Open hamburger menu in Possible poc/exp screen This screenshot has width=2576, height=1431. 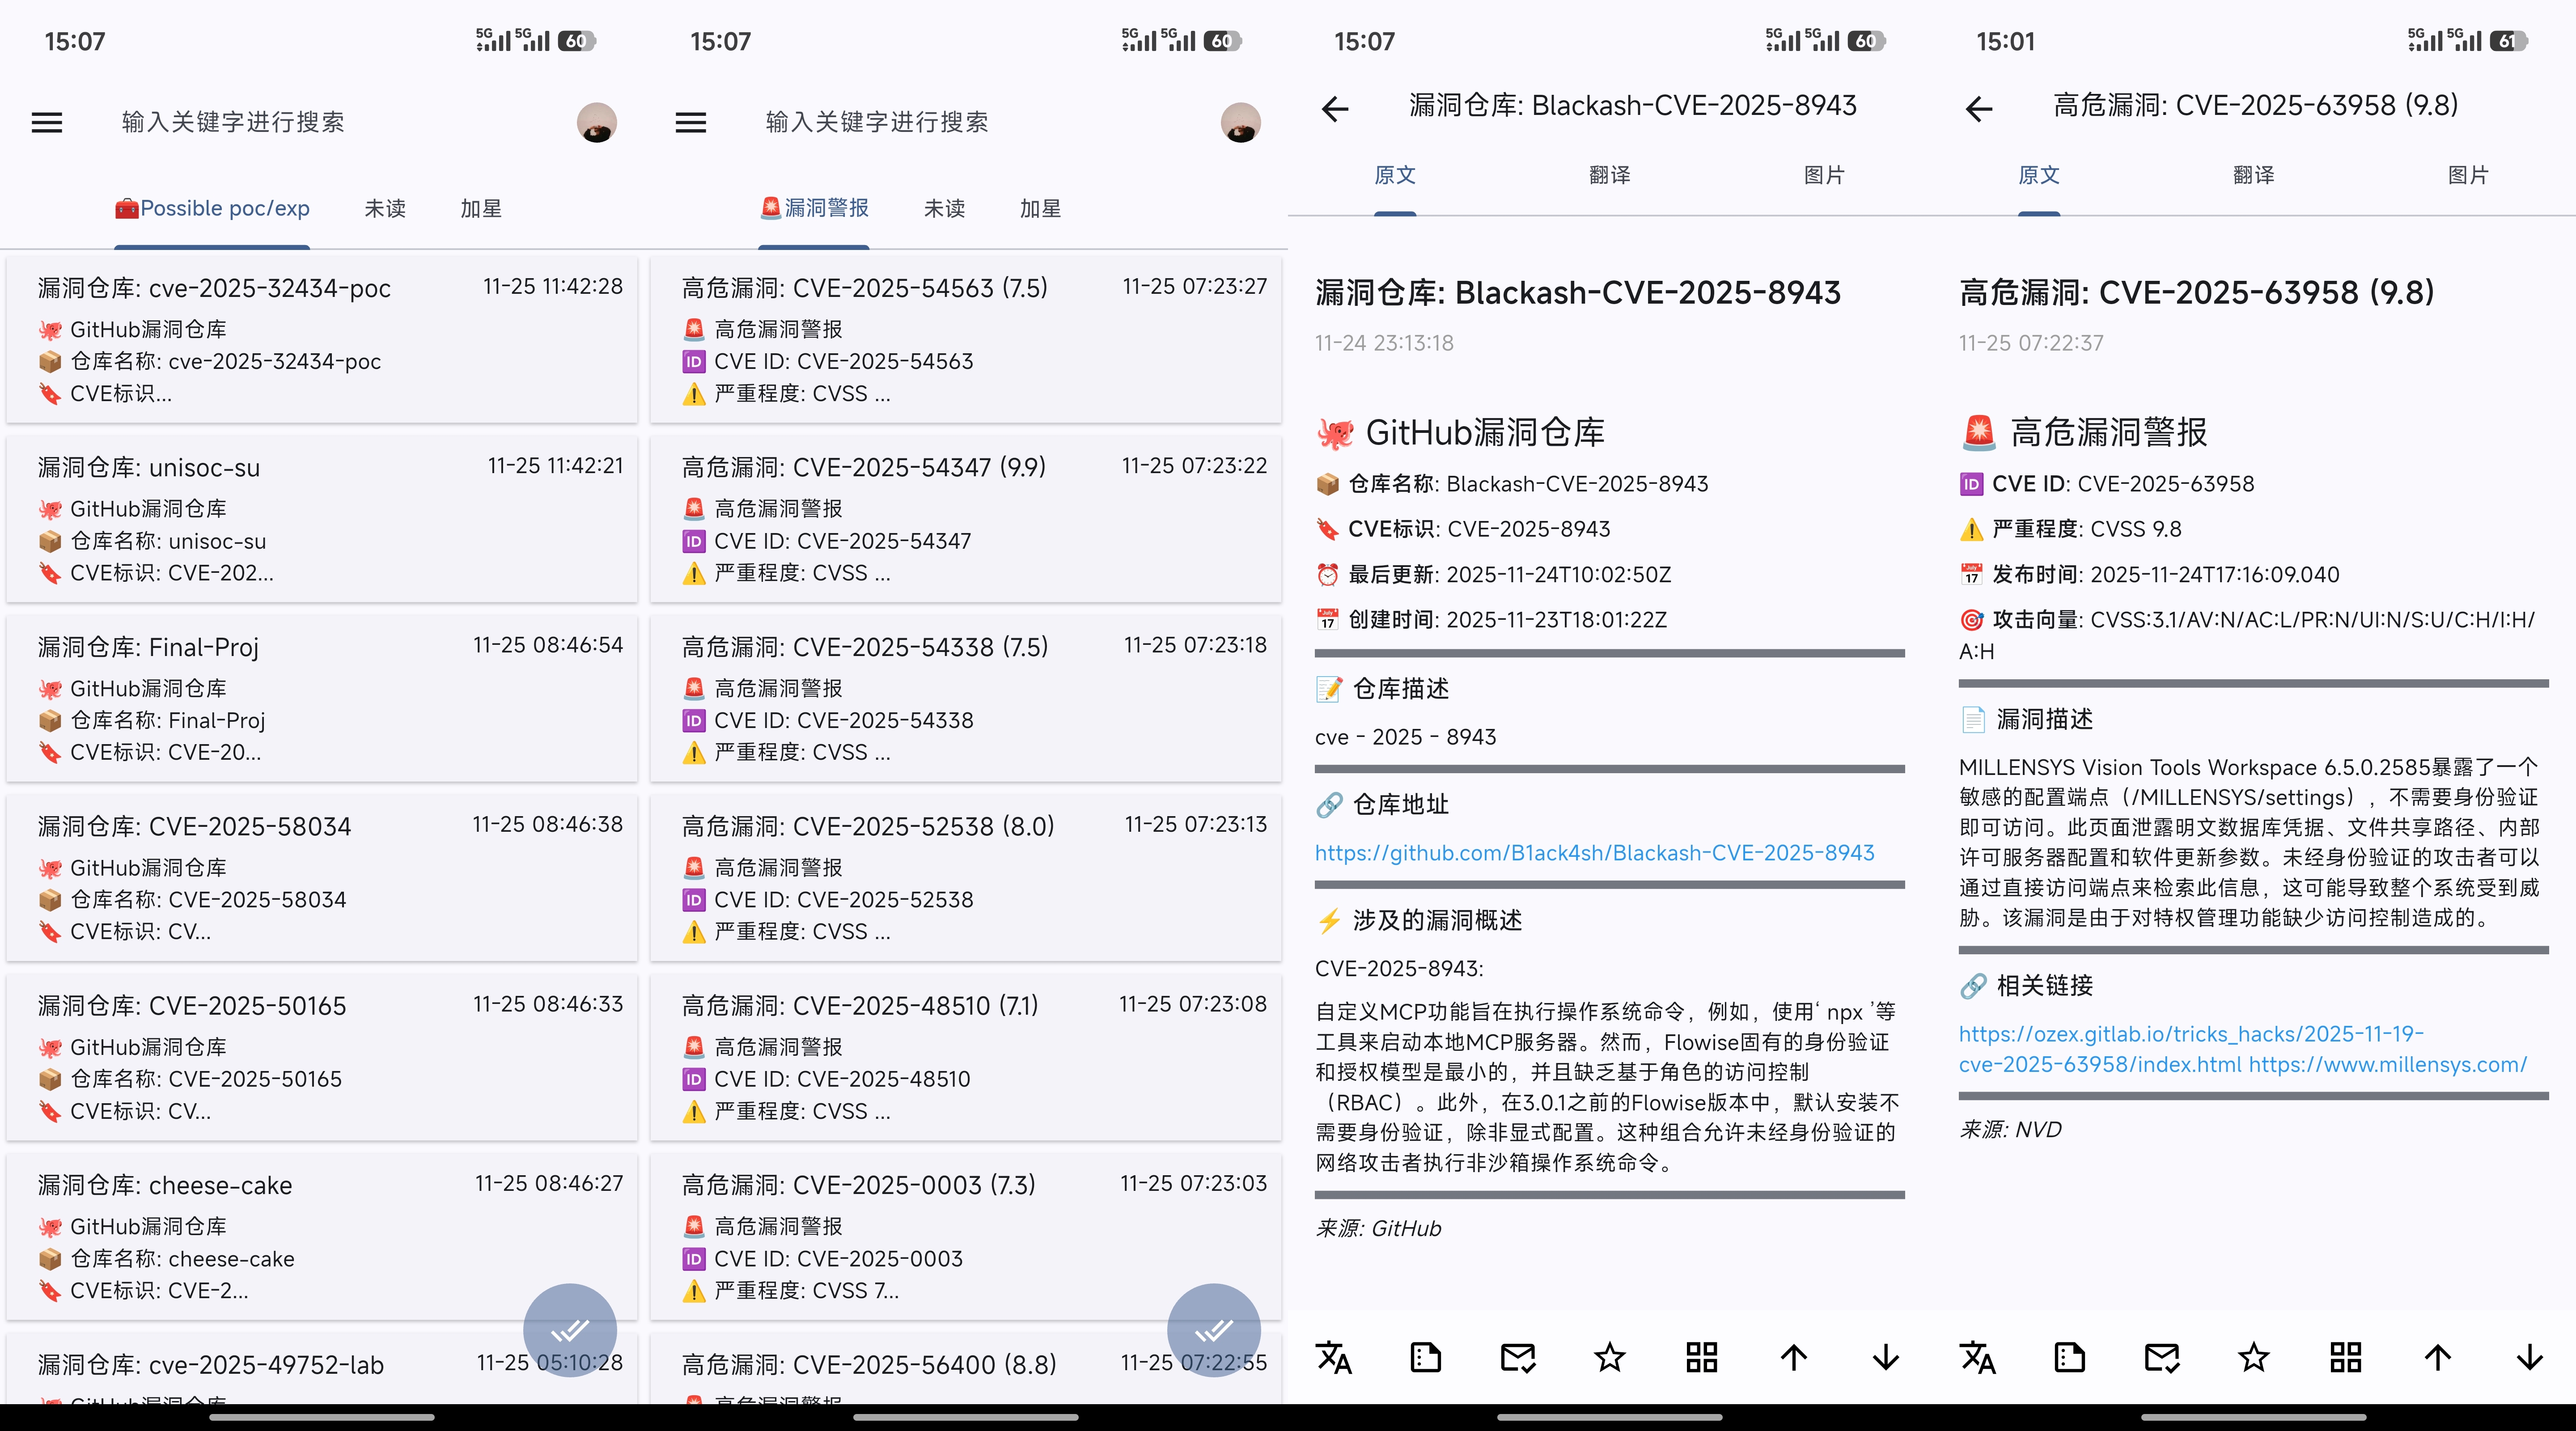47,122
